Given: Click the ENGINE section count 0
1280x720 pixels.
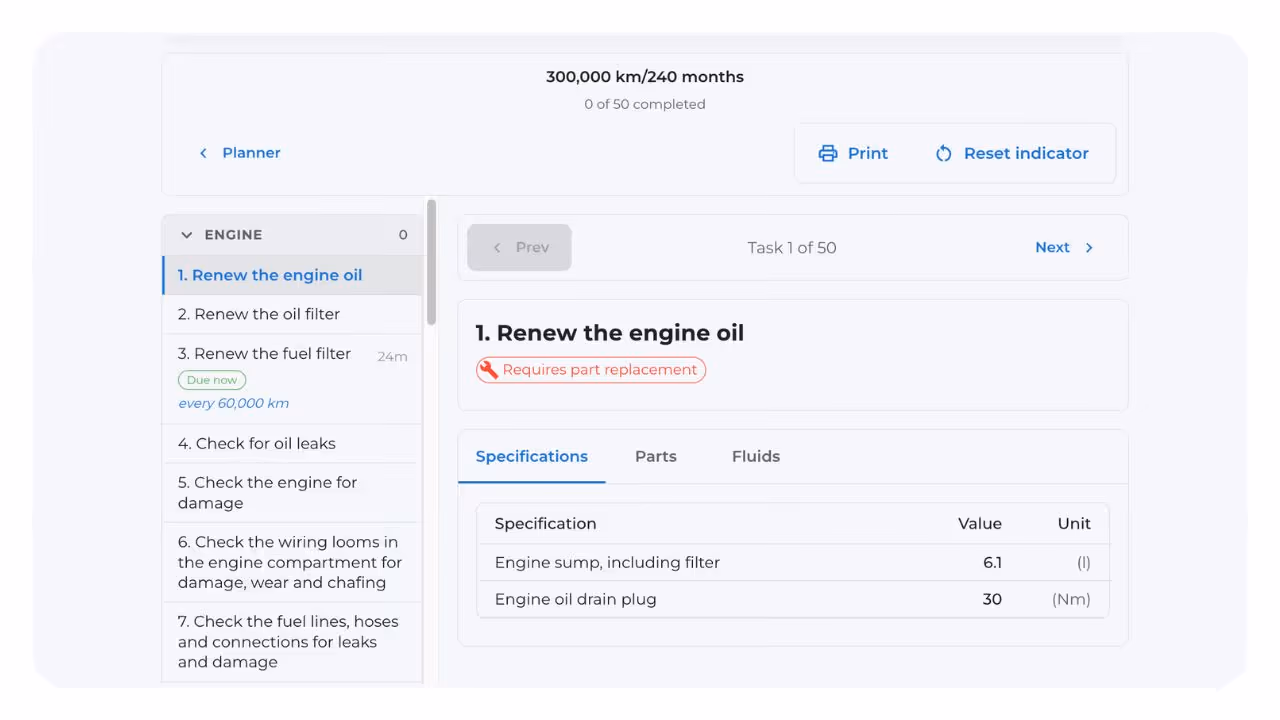Looking at the screenshot, I should click(403, 235).
